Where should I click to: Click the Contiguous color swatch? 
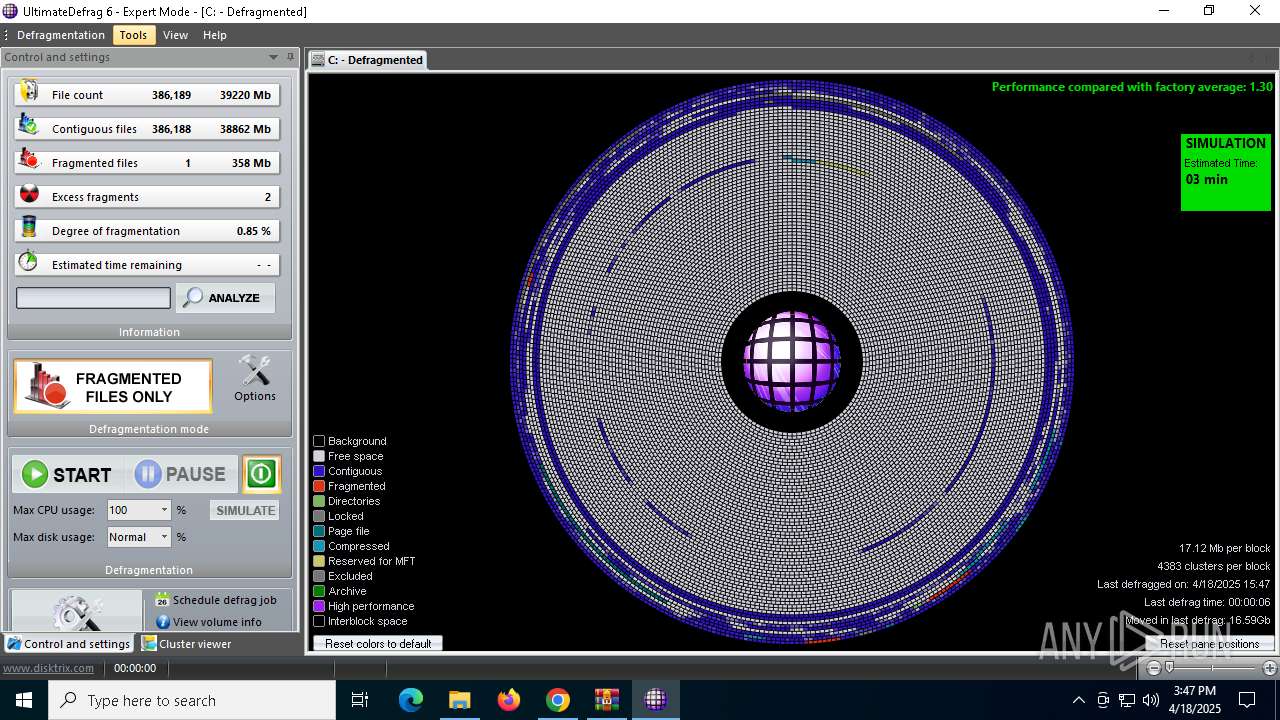[319, 471]
